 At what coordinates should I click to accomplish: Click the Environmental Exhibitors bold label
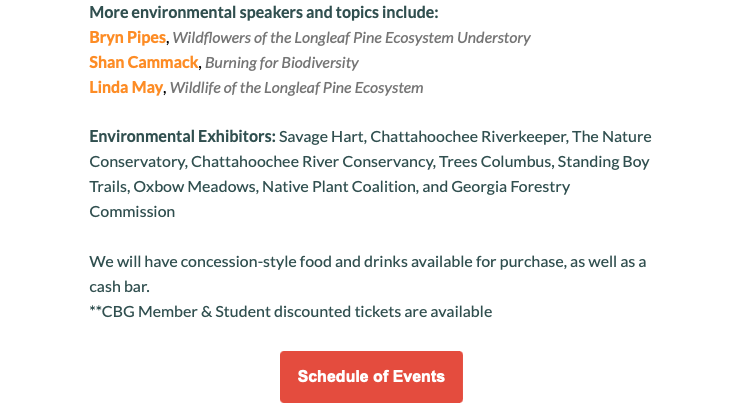point(182,137)
